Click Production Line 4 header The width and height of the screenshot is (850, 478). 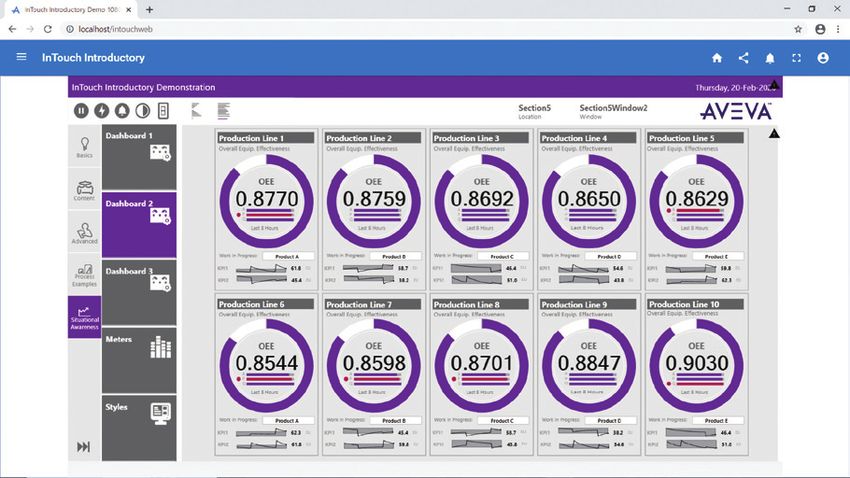[588, 138]
